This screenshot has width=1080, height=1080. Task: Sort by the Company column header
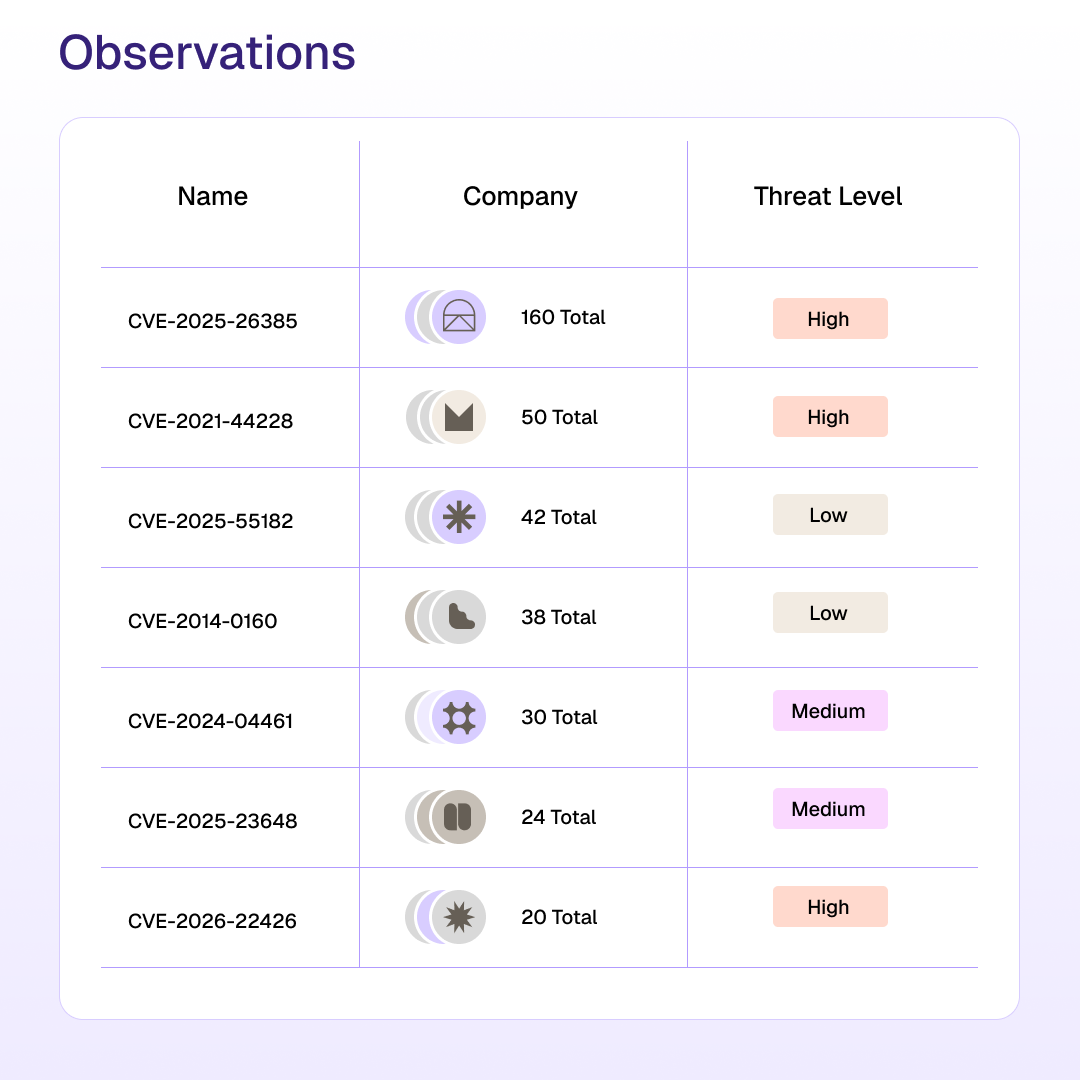point(520,197)
